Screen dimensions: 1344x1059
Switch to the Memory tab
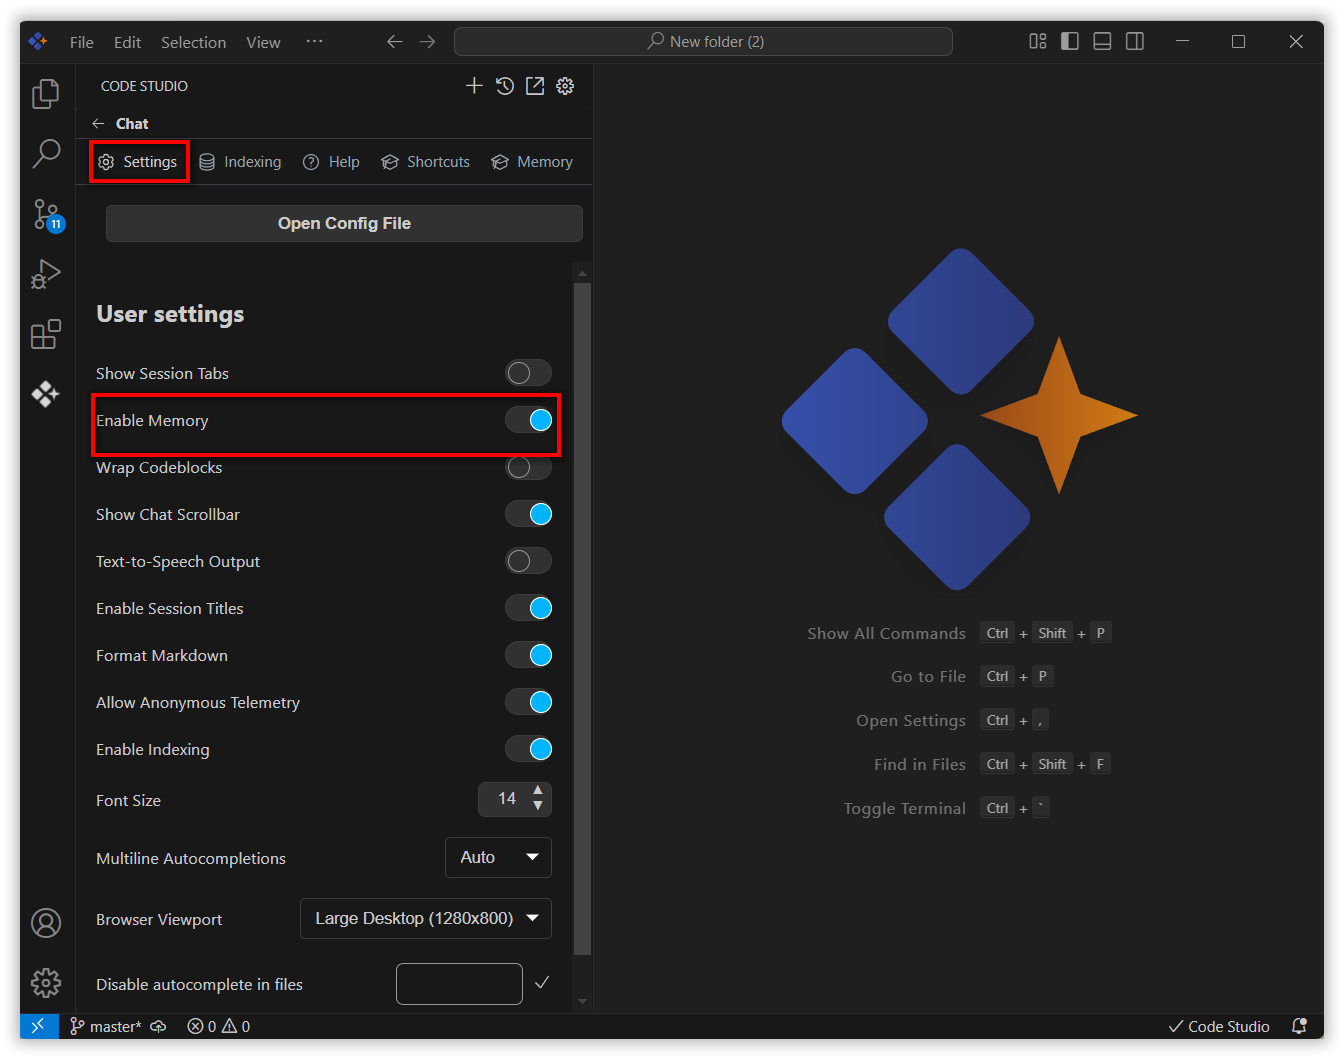[x=532, y=162]
